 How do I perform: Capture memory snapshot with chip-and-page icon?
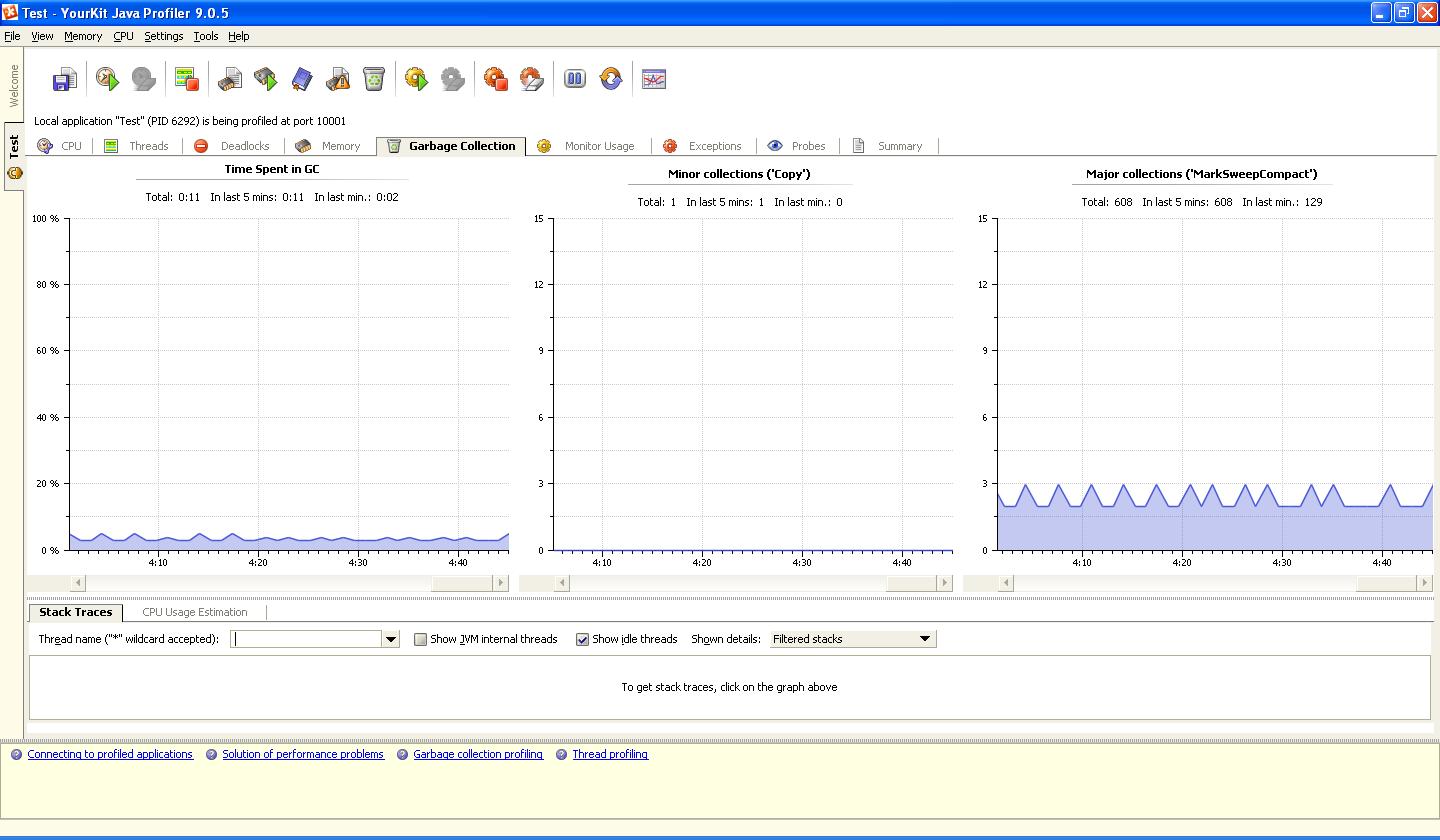[230, 79]
